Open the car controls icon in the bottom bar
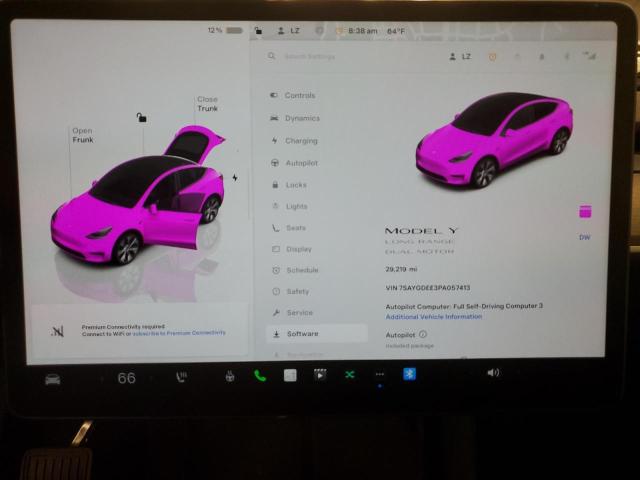Screen dimensions: 640x480 point(53,380)
